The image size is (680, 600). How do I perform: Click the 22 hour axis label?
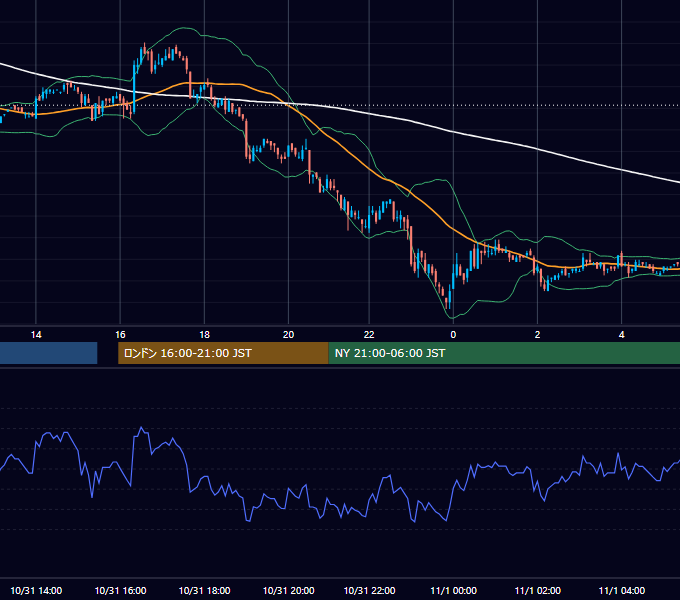tap(369, 335)
